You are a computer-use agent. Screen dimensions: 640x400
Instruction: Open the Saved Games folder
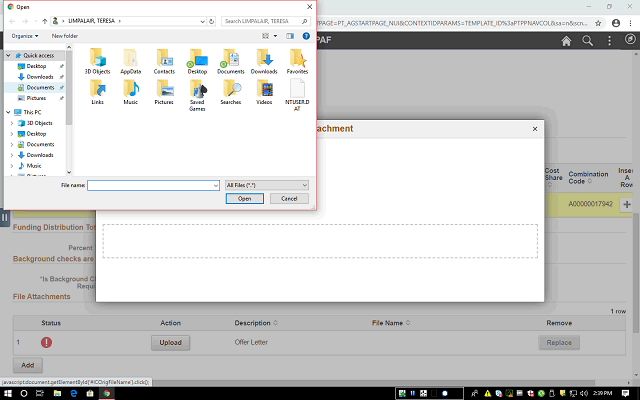click(x=197, y=95)
